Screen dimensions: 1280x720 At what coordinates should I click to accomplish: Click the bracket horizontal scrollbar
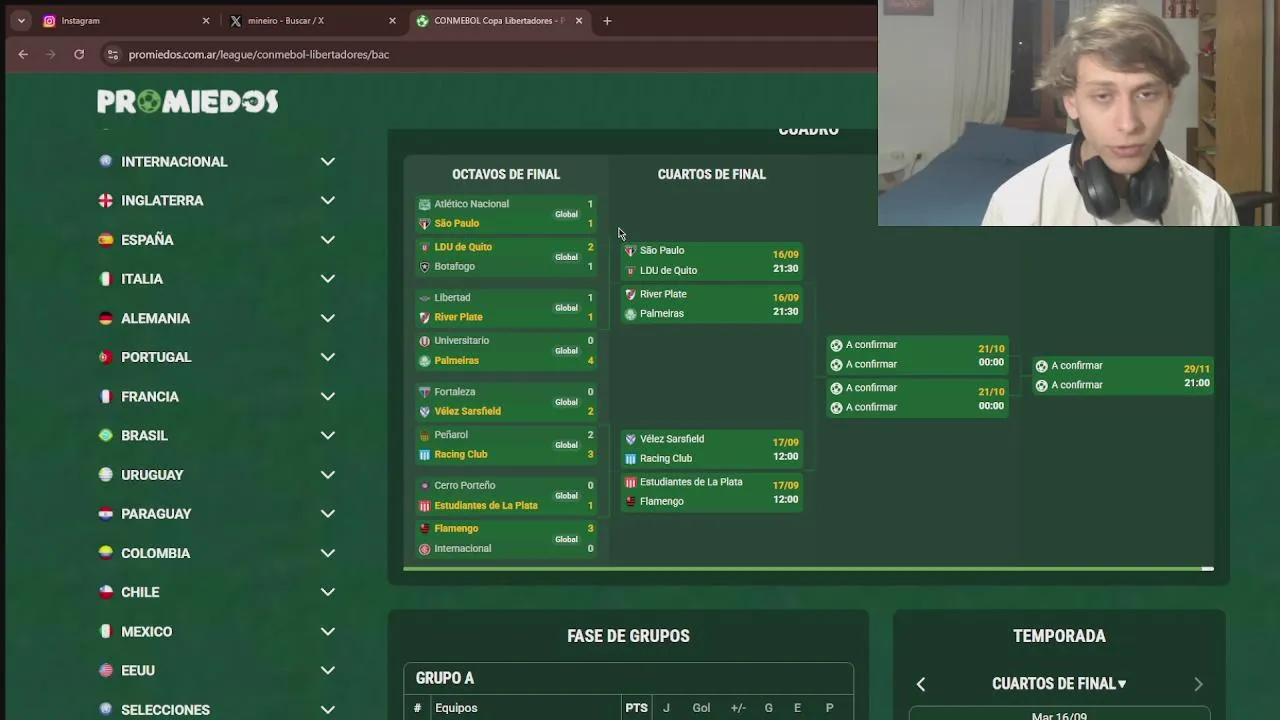click(x=808, y=569)
